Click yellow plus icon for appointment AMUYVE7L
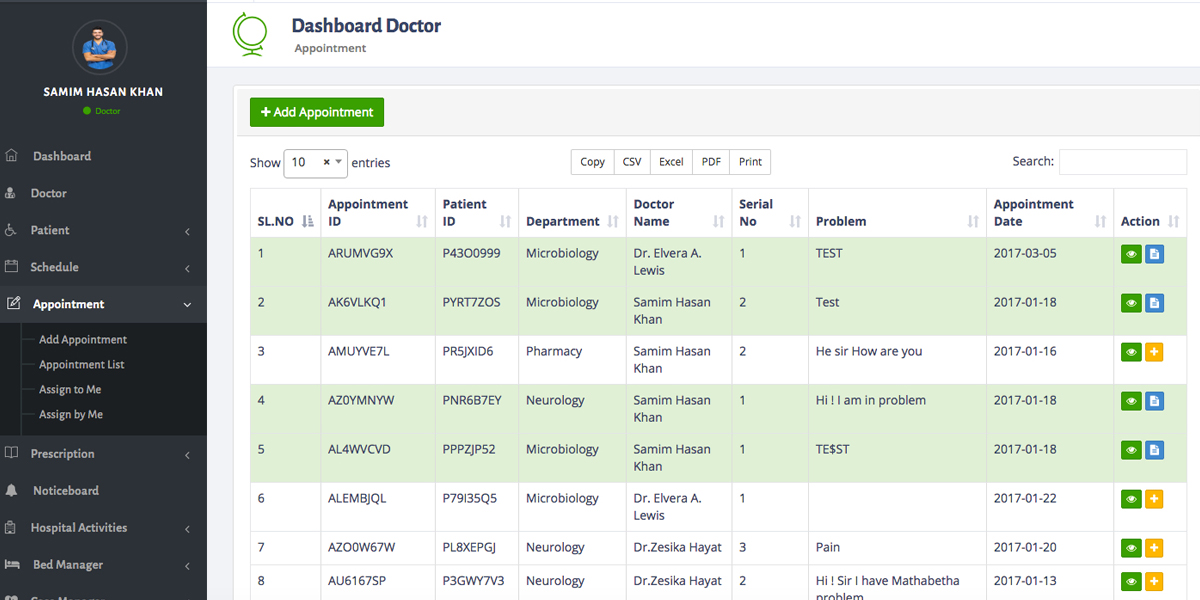This screenshot has width=1200, height=600. (x=1154, y=352)
